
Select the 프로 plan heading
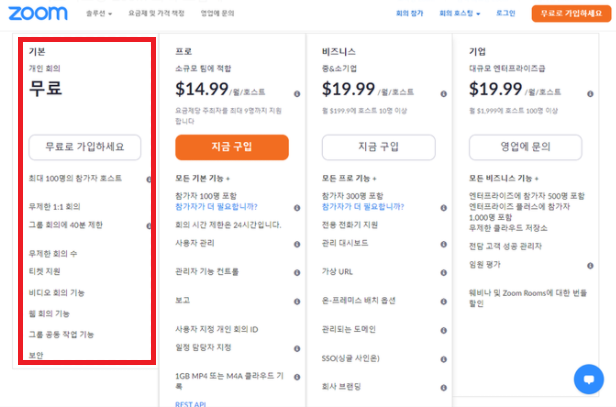(183, 51)
